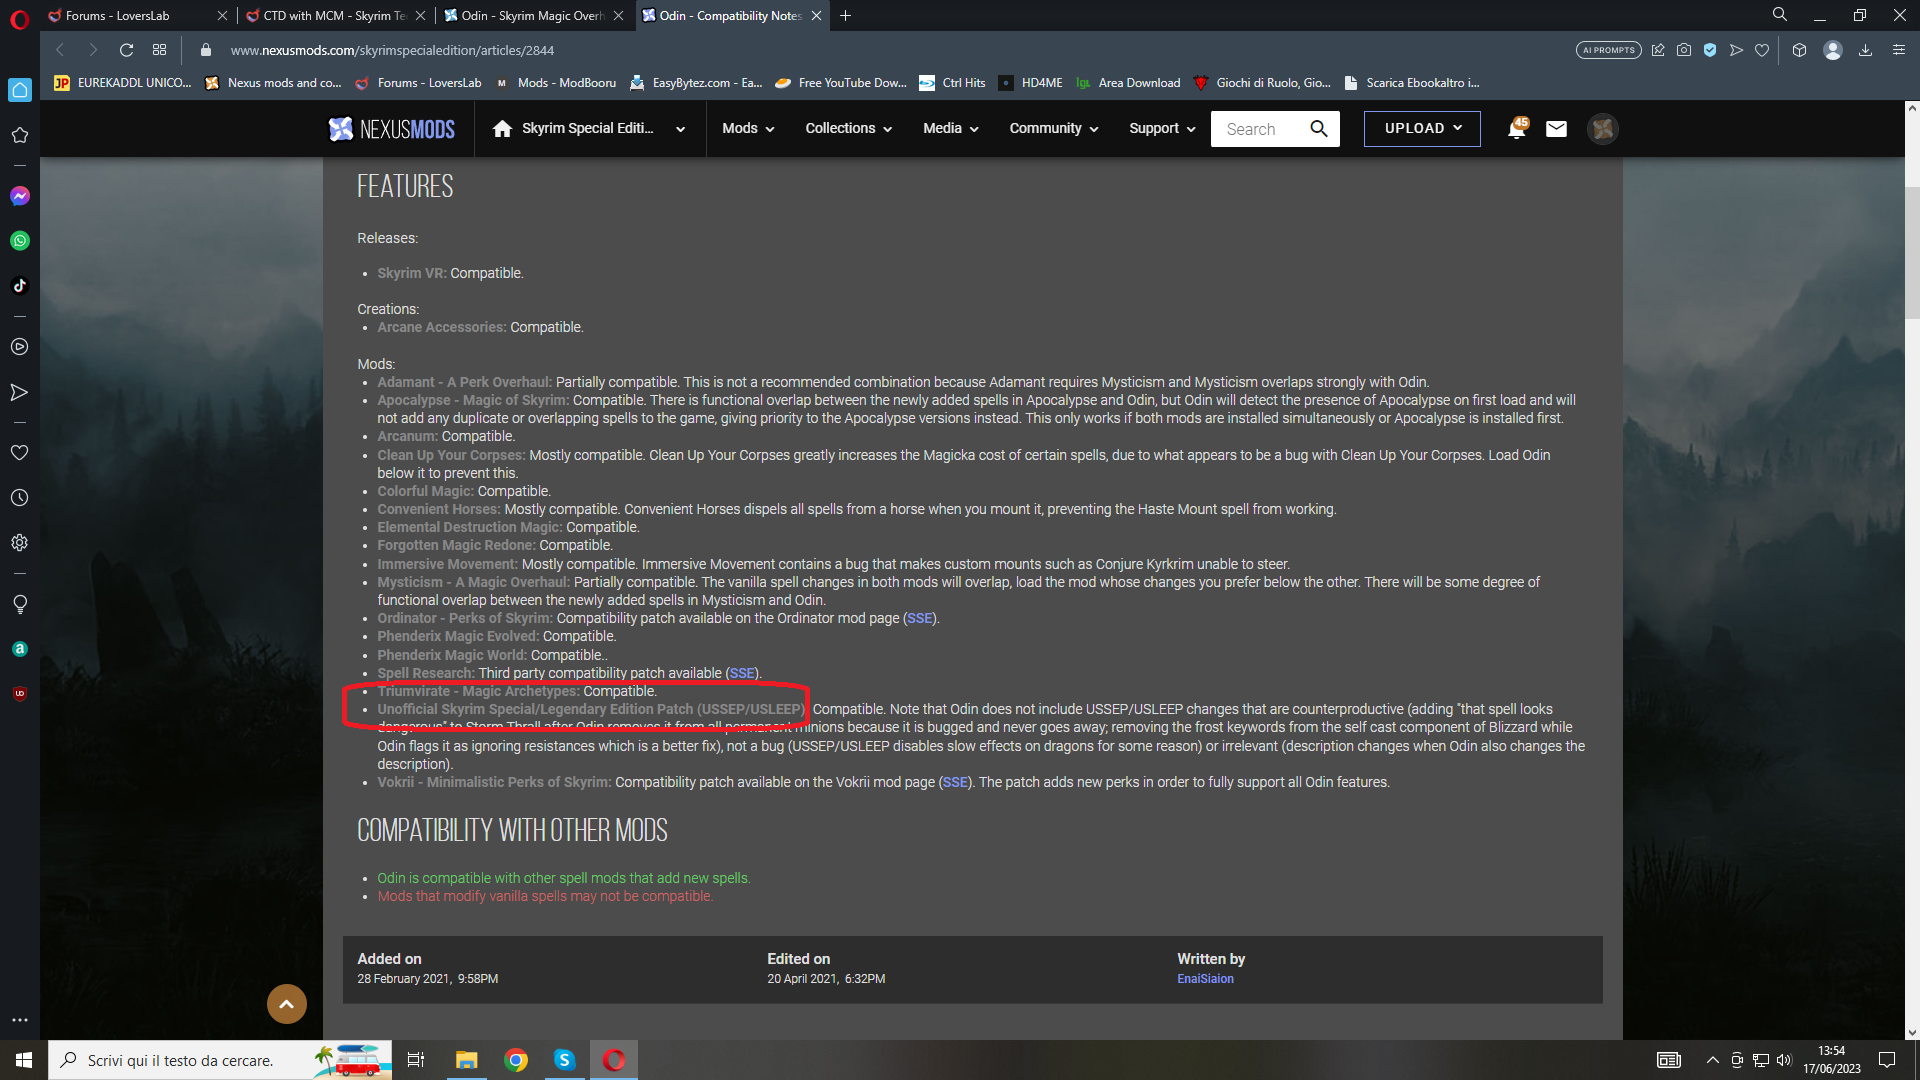1920x1080 pixels.
Task: Take snapshot with camera icon
Action: 1684,50
